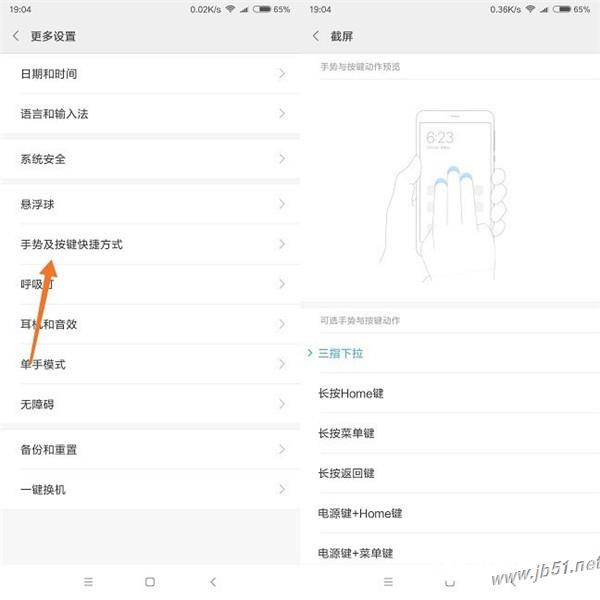Open 备份和重置 entry

[150, 449]
